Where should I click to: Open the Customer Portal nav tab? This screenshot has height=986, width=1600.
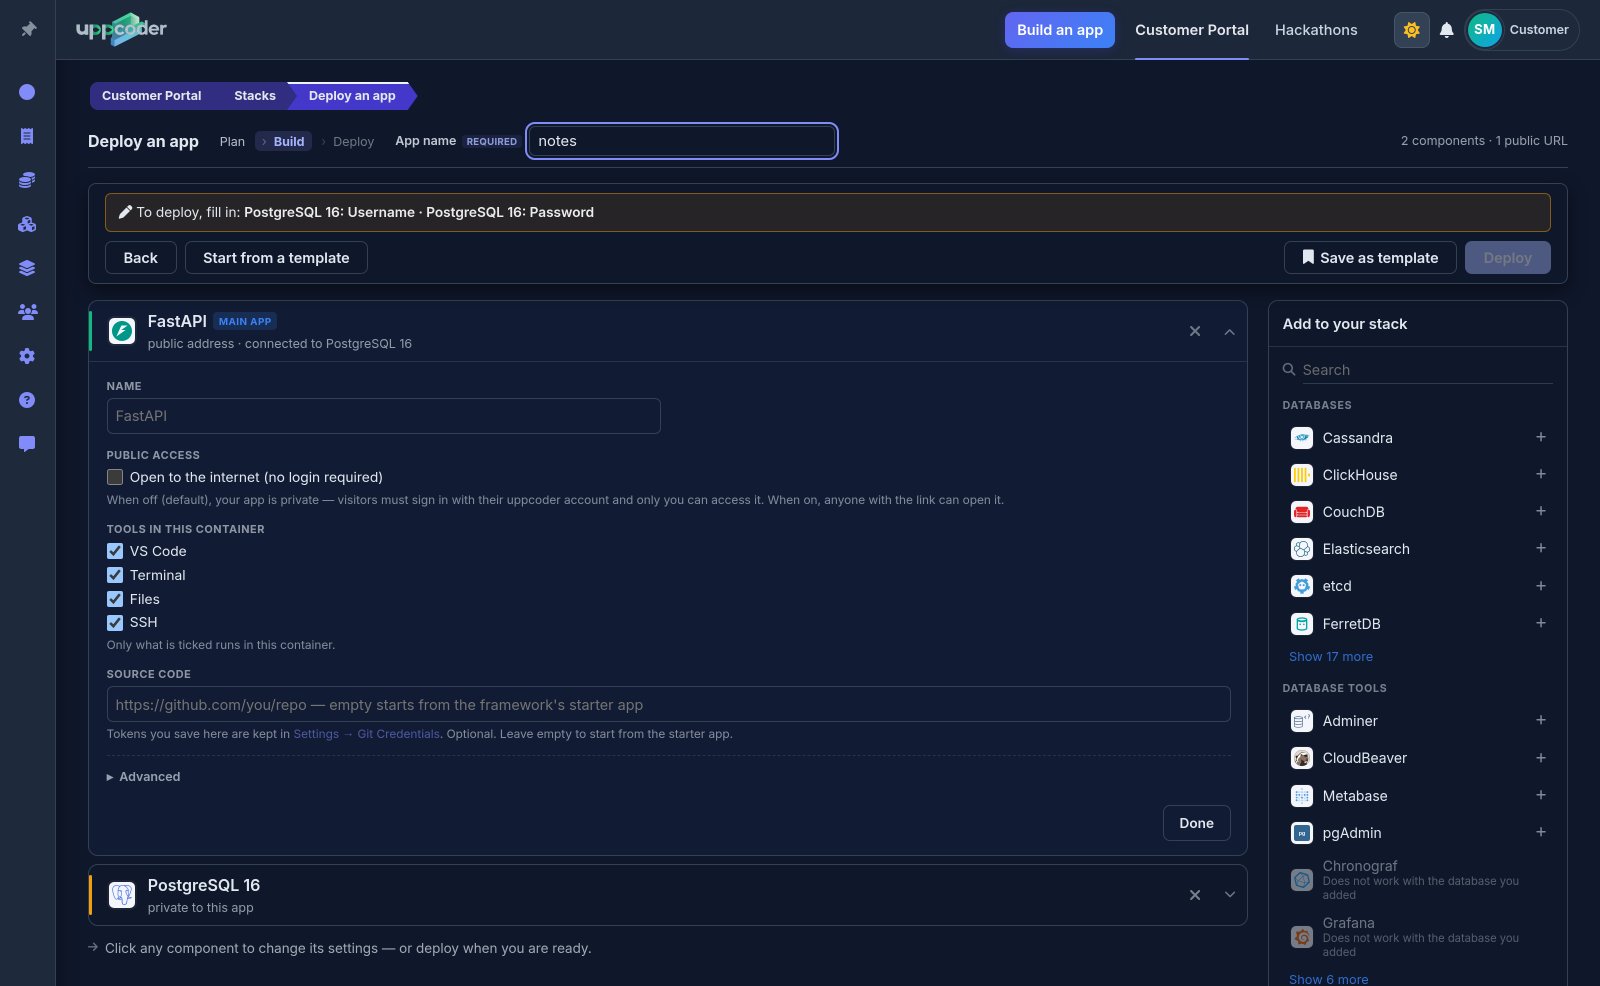1192,30
